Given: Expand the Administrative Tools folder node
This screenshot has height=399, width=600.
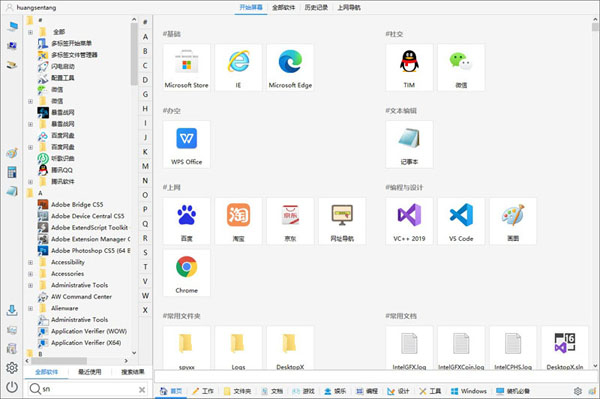Looking at the screenshot, I should 30,285.
